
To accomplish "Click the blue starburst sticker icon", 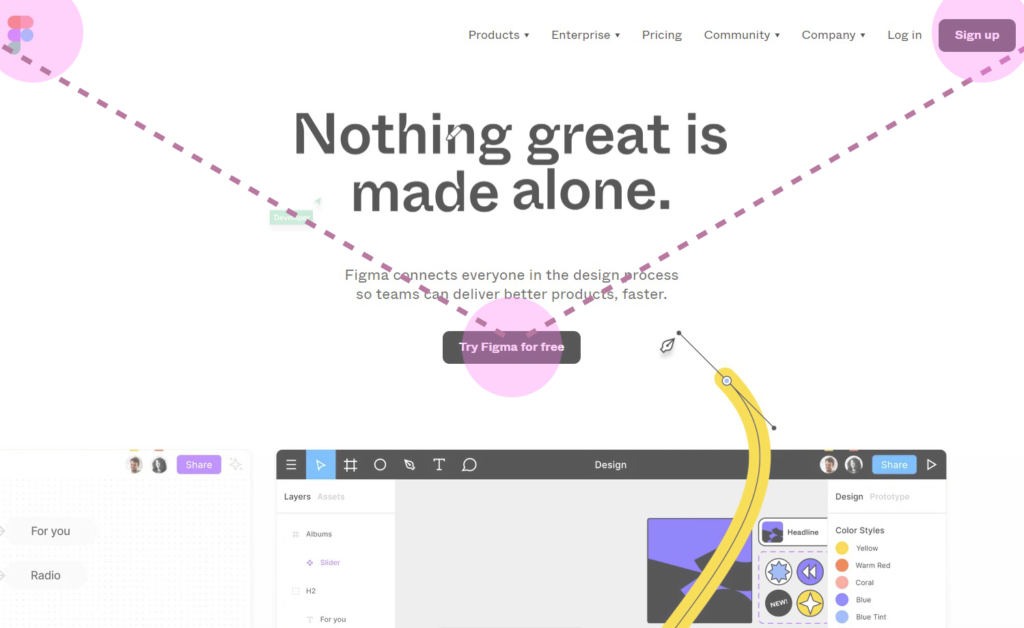I will 778,572.
